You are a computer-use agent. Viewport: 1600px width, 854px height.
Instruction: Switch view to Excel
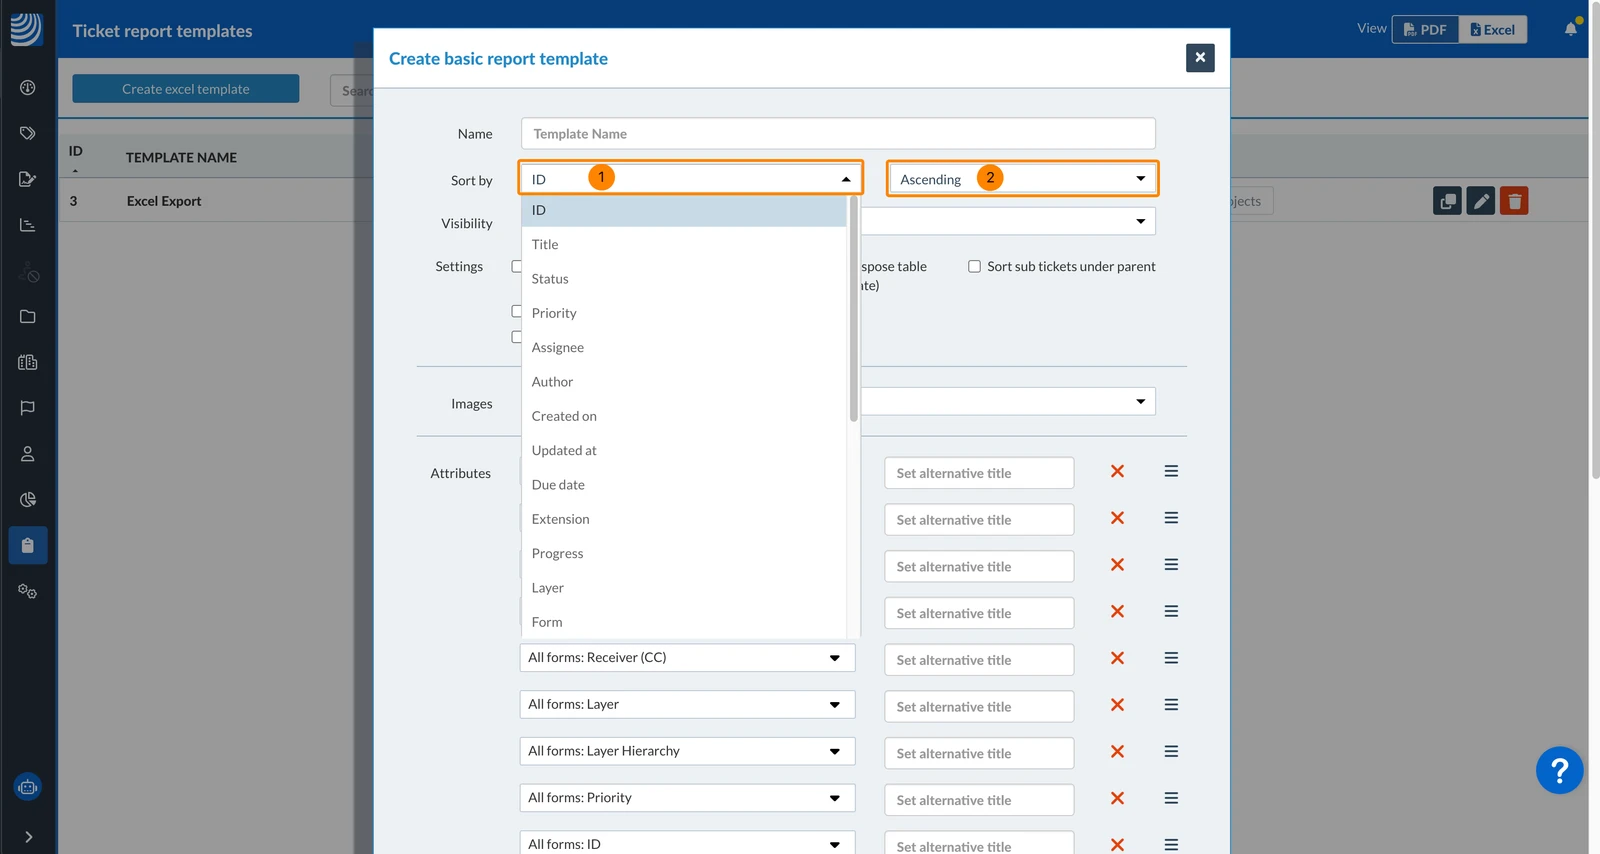(x=1493, y=29)
